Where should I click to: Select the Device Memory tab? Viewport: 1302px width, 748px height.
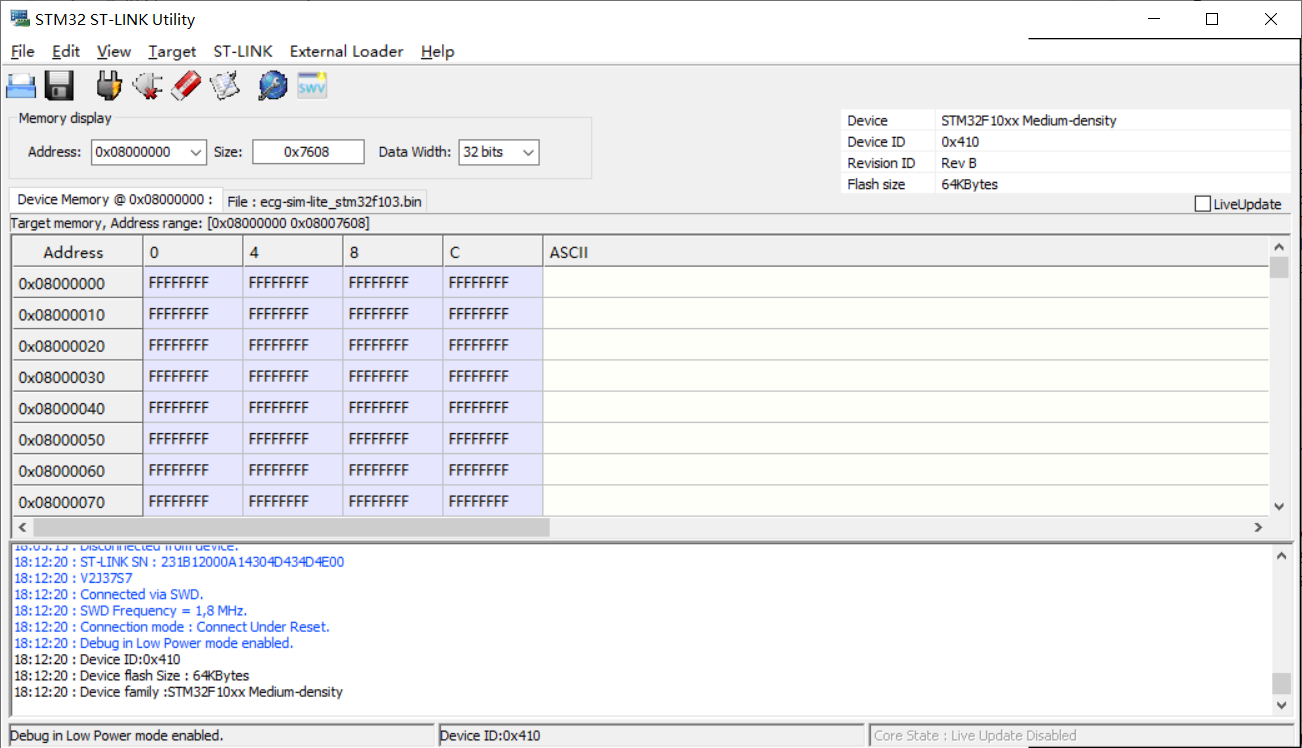point(114,200)
